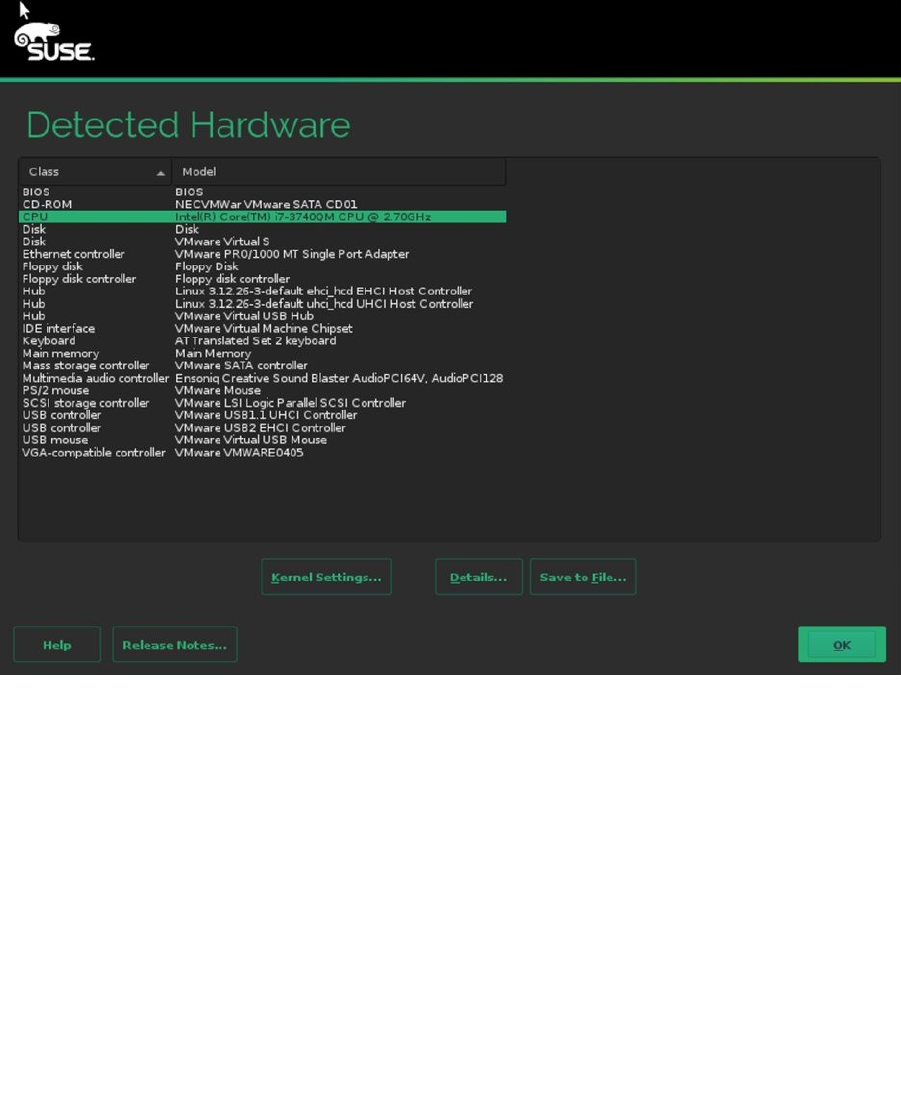Select the Ethernet controller row
This screenshot has width=901, height=1097.
(262, 254)
